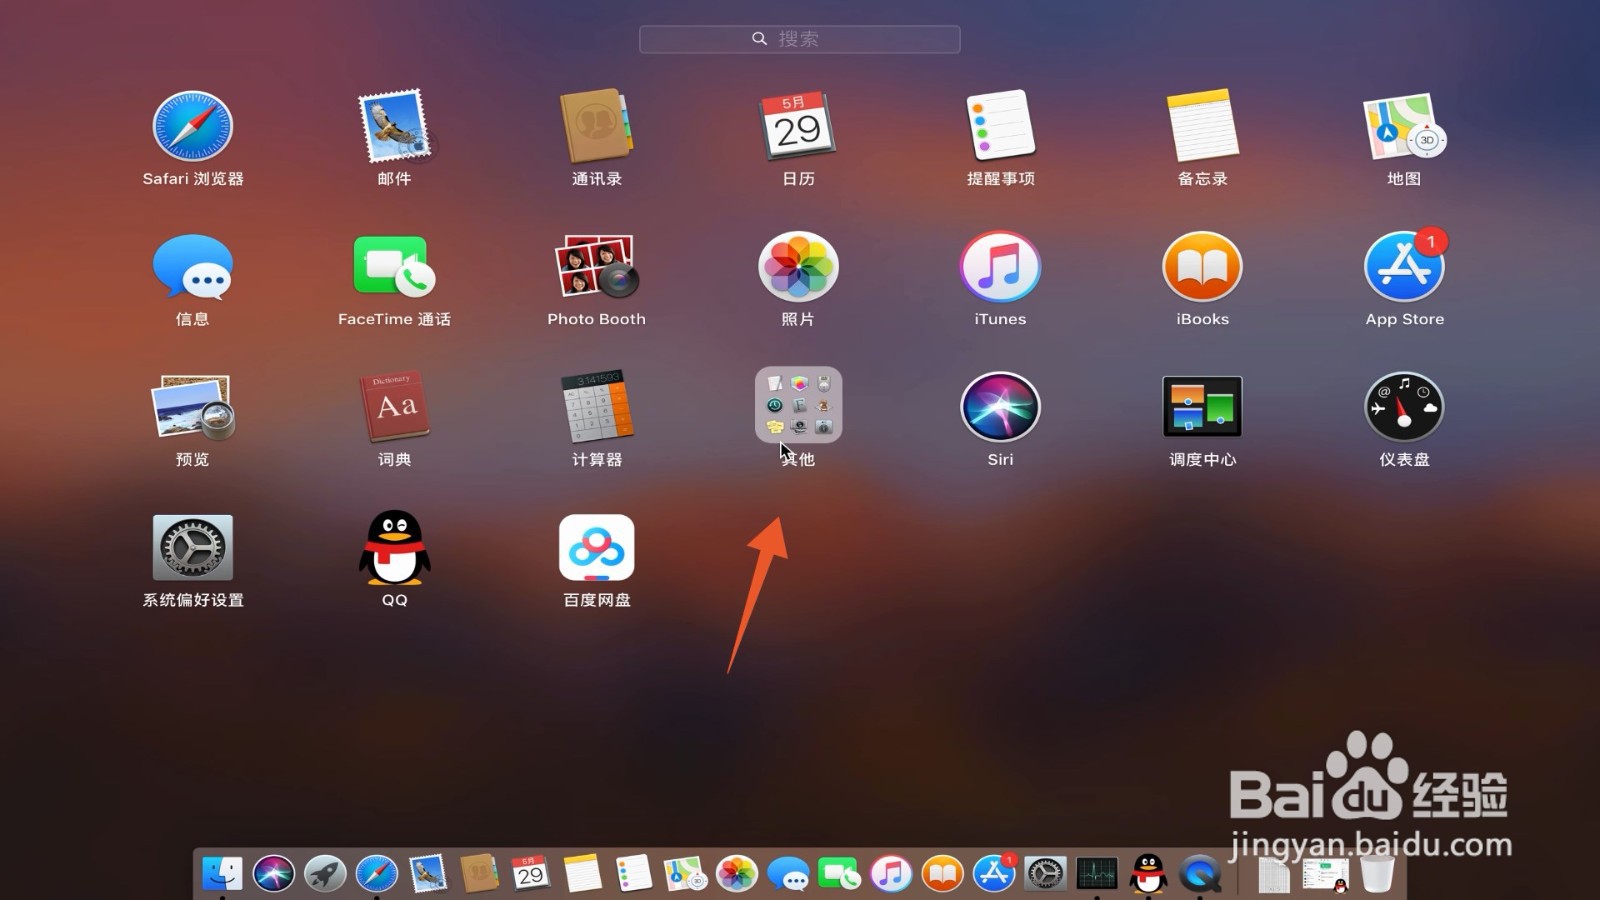The width and height of the screenshot is (1600, 900).
Task: Open Reminders in the Dock
Action: coord(633,874)
